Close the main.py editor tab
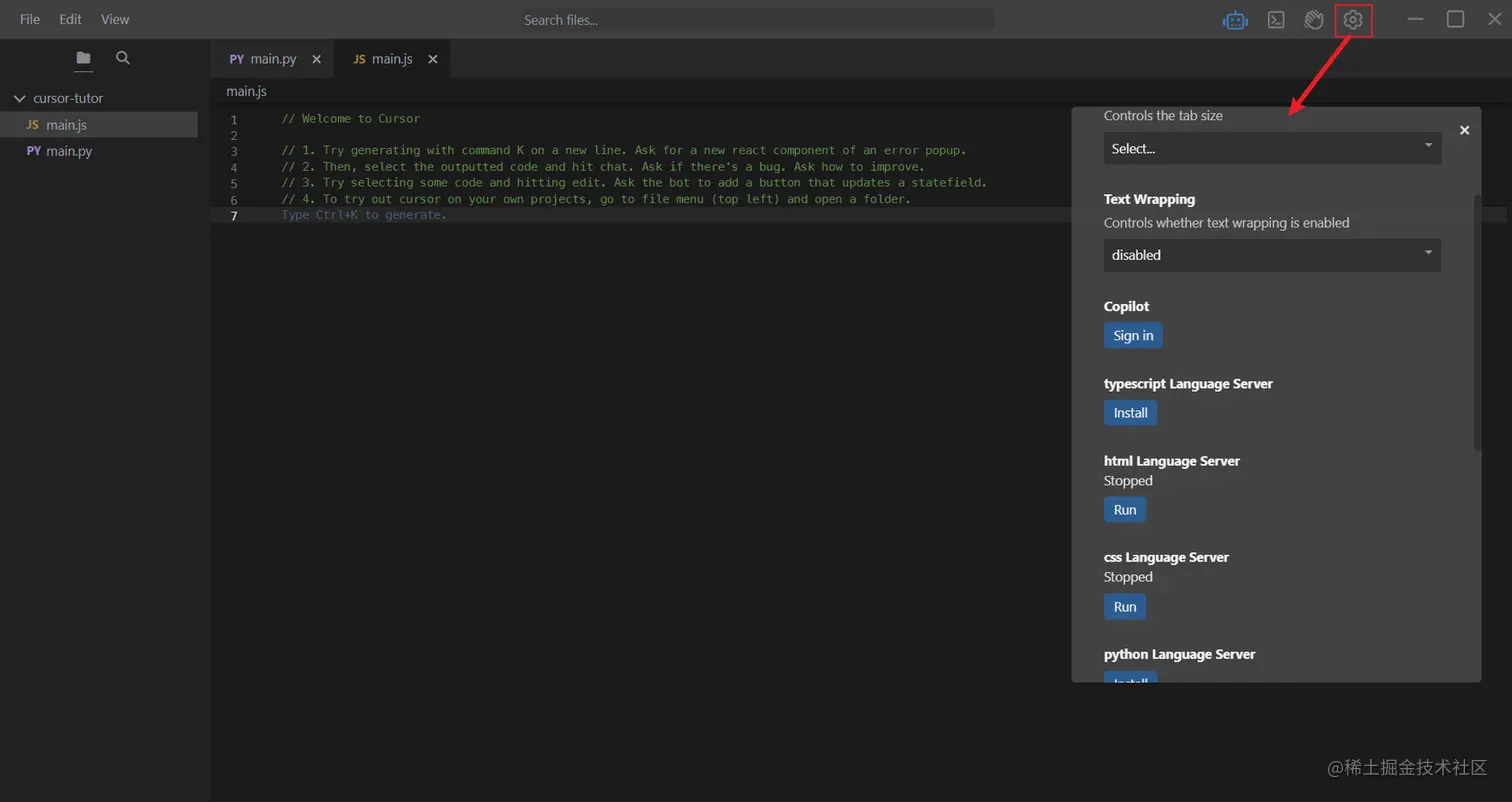 coord(317,59)
